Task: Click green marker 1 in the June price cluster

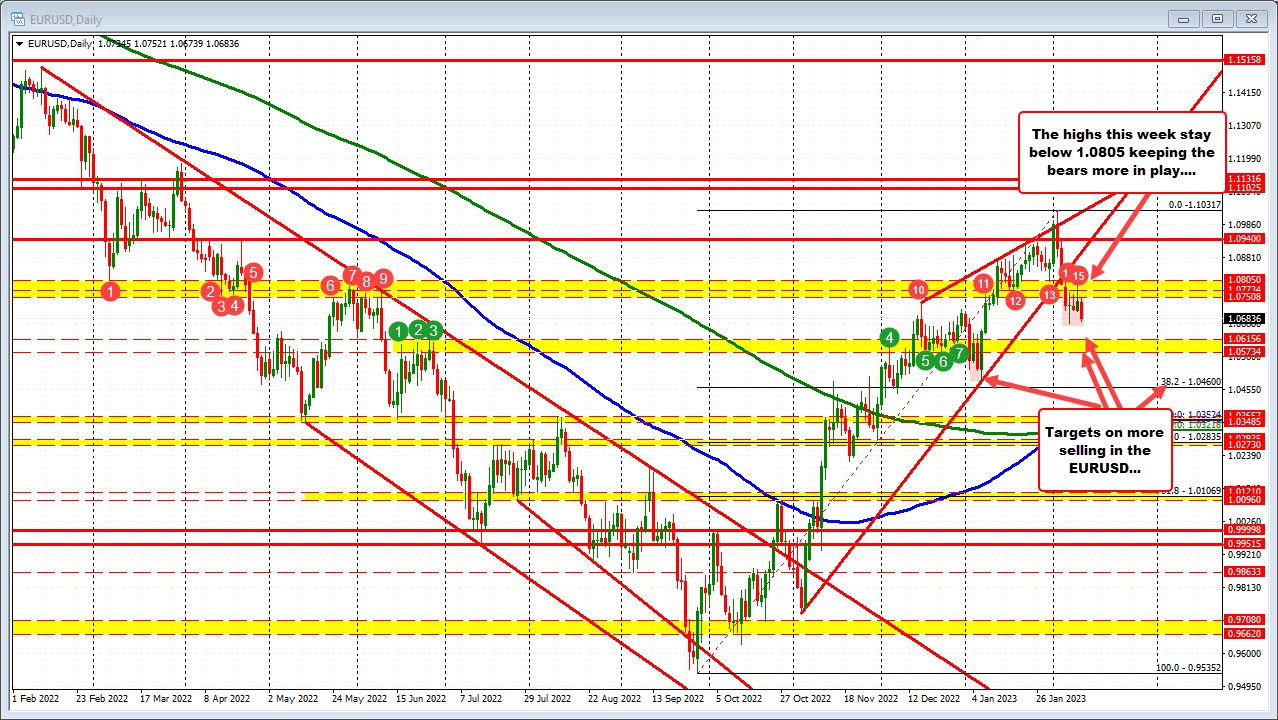Action: click(400, 330)
